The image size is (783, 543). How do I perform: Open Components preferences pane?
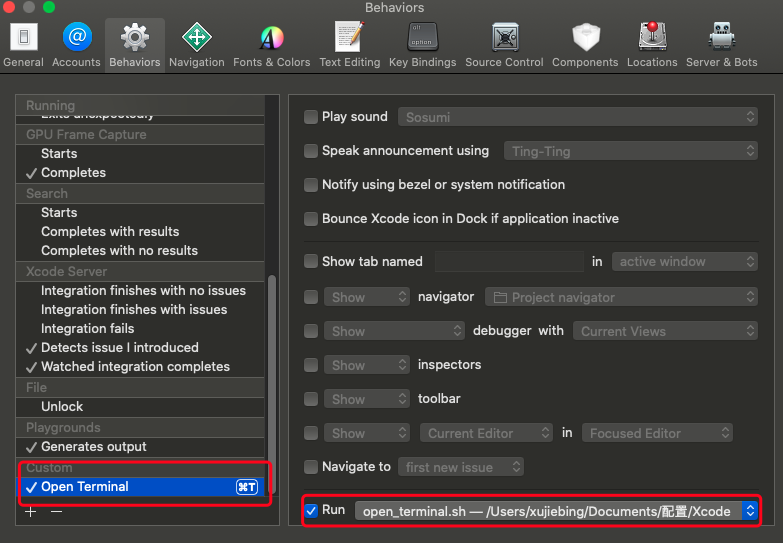click(x=585, y=45)
